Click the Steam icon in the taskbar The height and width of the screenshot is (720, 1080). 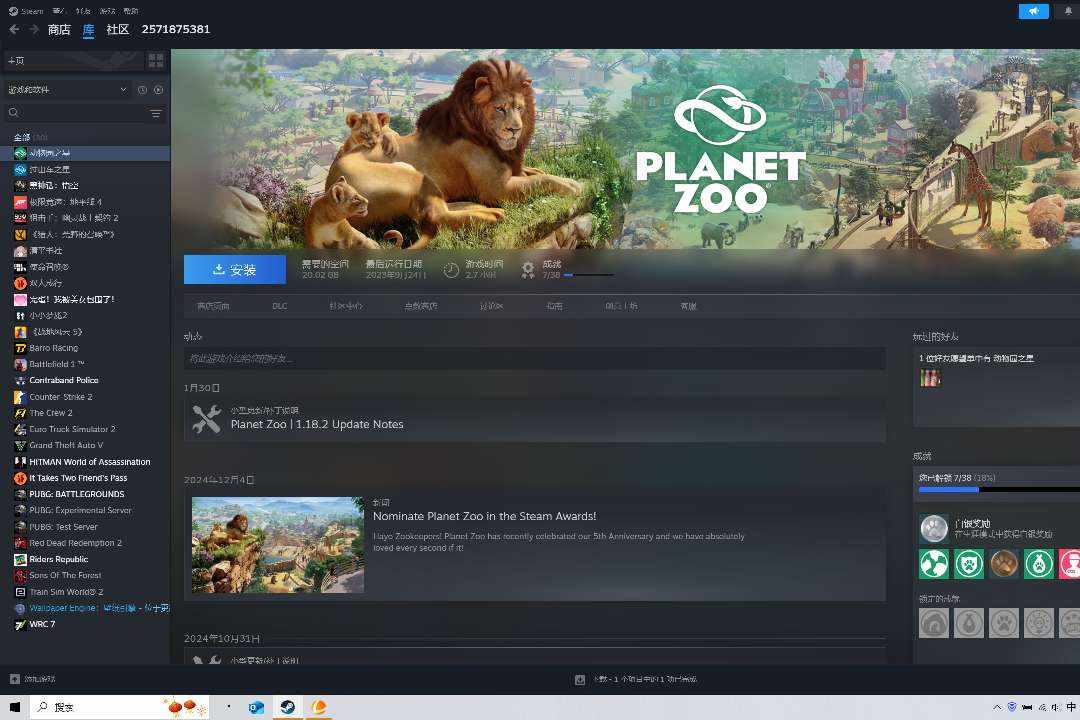(288, 707)
